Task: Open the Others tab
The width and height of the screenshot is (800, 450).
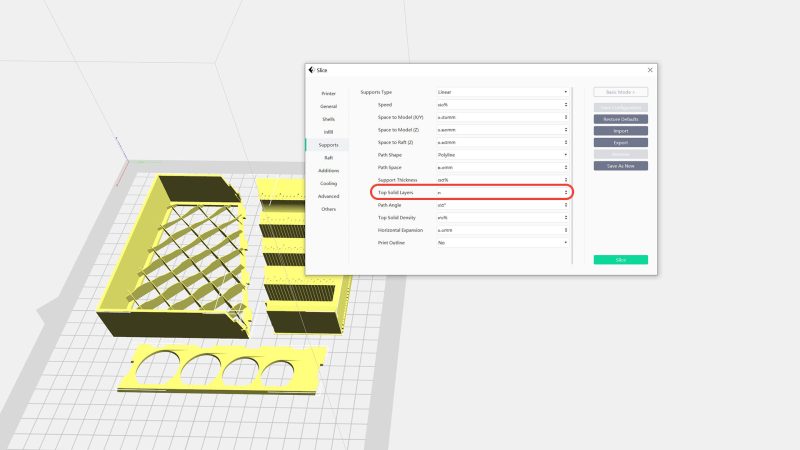Action: 328,209
